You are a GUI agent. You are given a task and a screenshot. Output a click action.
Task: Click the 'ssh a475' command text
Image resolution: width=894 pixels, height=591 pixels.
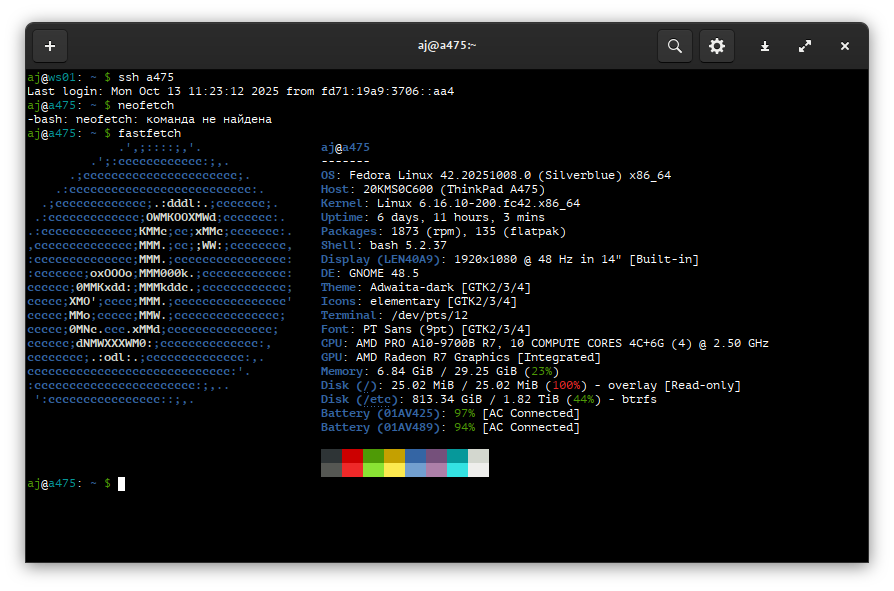146,77
